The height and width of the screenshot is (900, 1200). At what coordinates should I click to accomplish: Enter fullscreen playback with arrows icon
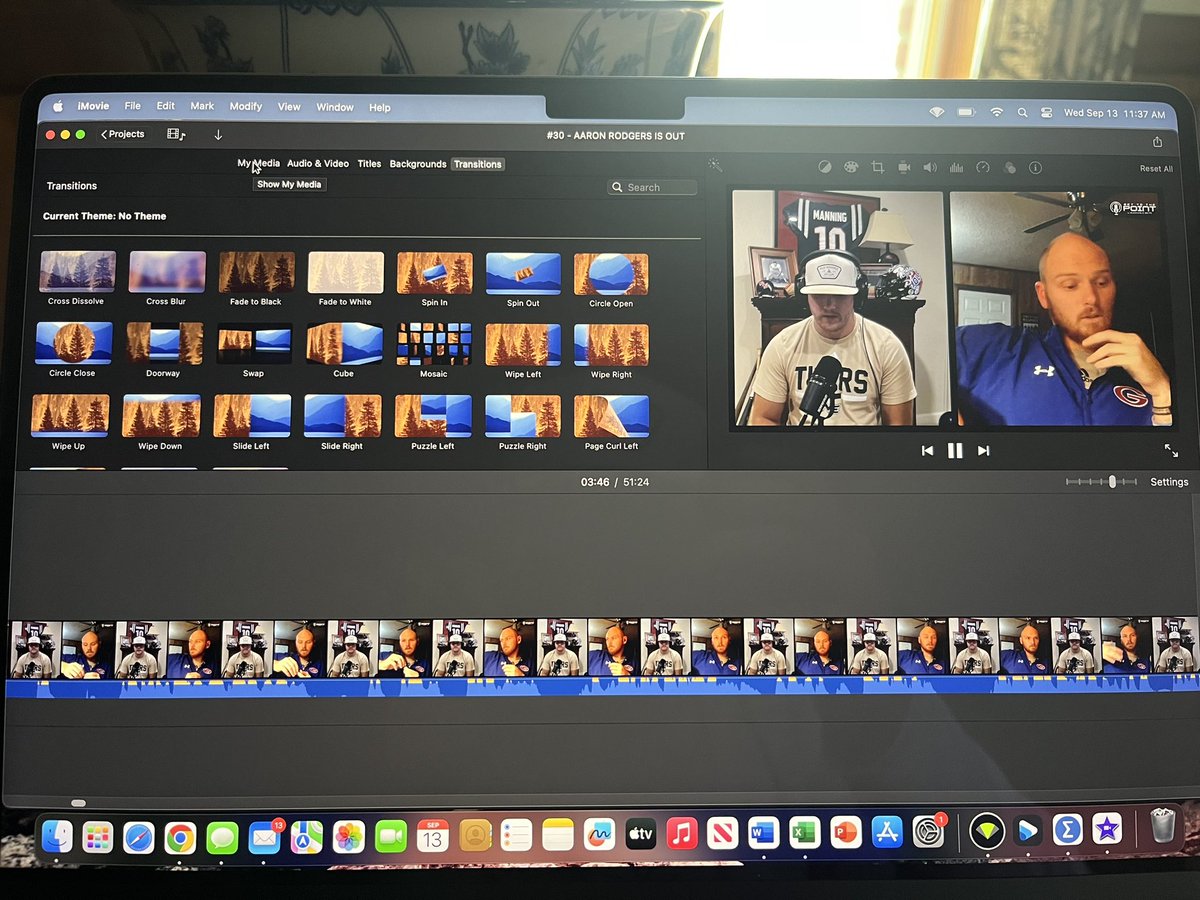(1171, 451)
